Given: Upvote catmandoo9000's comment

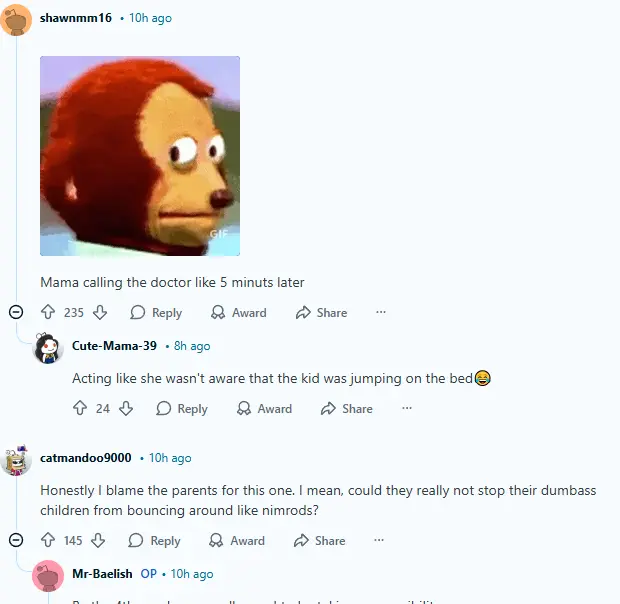Looking at the screenshot, I should (48, 540).
